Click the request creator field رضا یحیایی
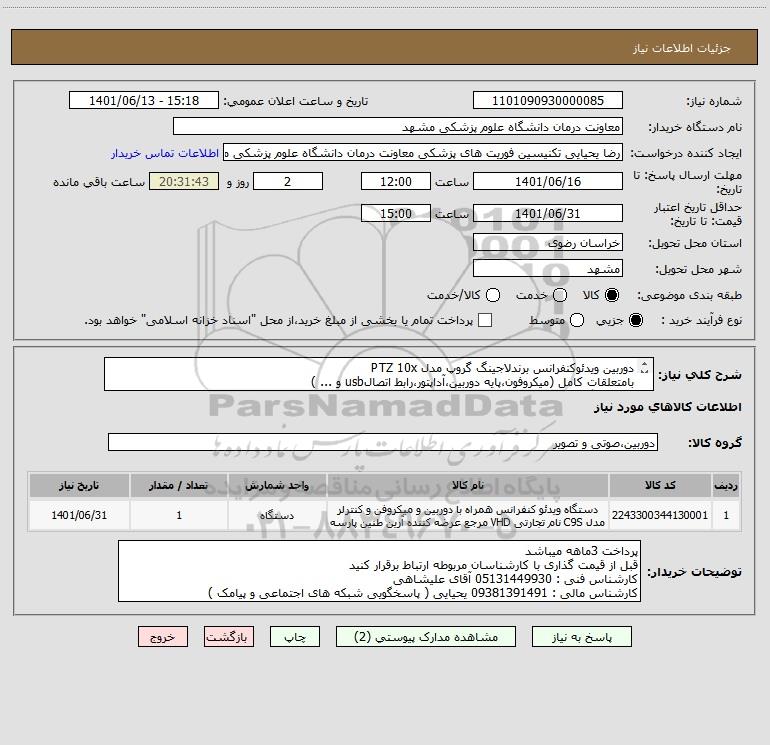 pos(423,153)
